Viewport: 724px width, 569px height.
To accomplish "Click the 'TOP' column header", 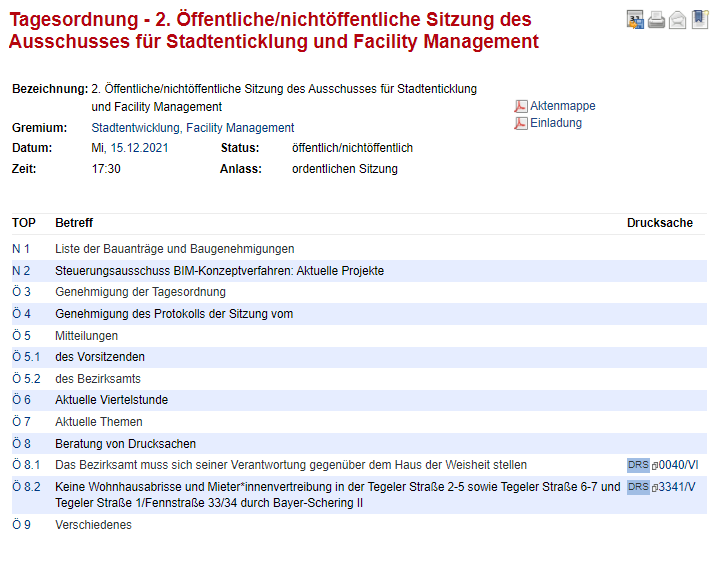I will click(24, 223).
